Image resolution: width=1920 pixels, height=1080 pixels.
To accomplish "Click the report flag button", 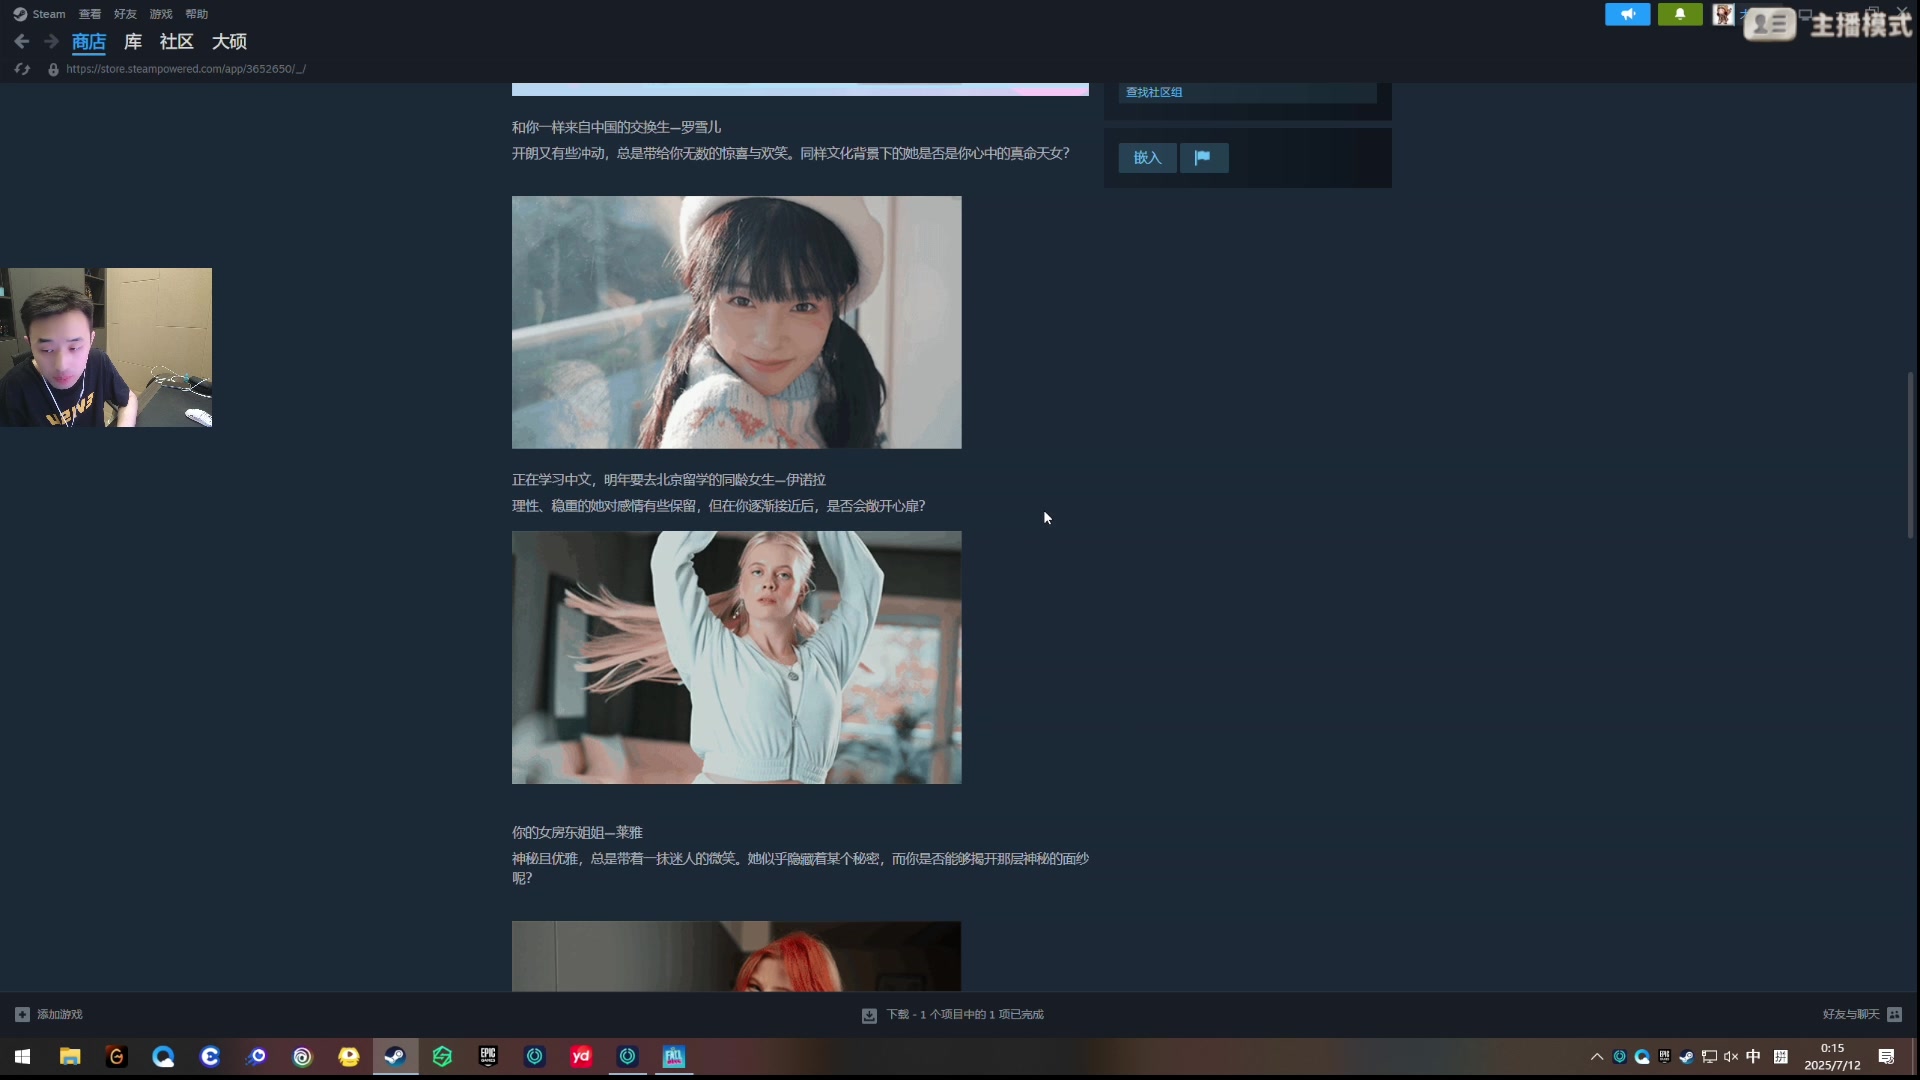I will pos(1203,158).
